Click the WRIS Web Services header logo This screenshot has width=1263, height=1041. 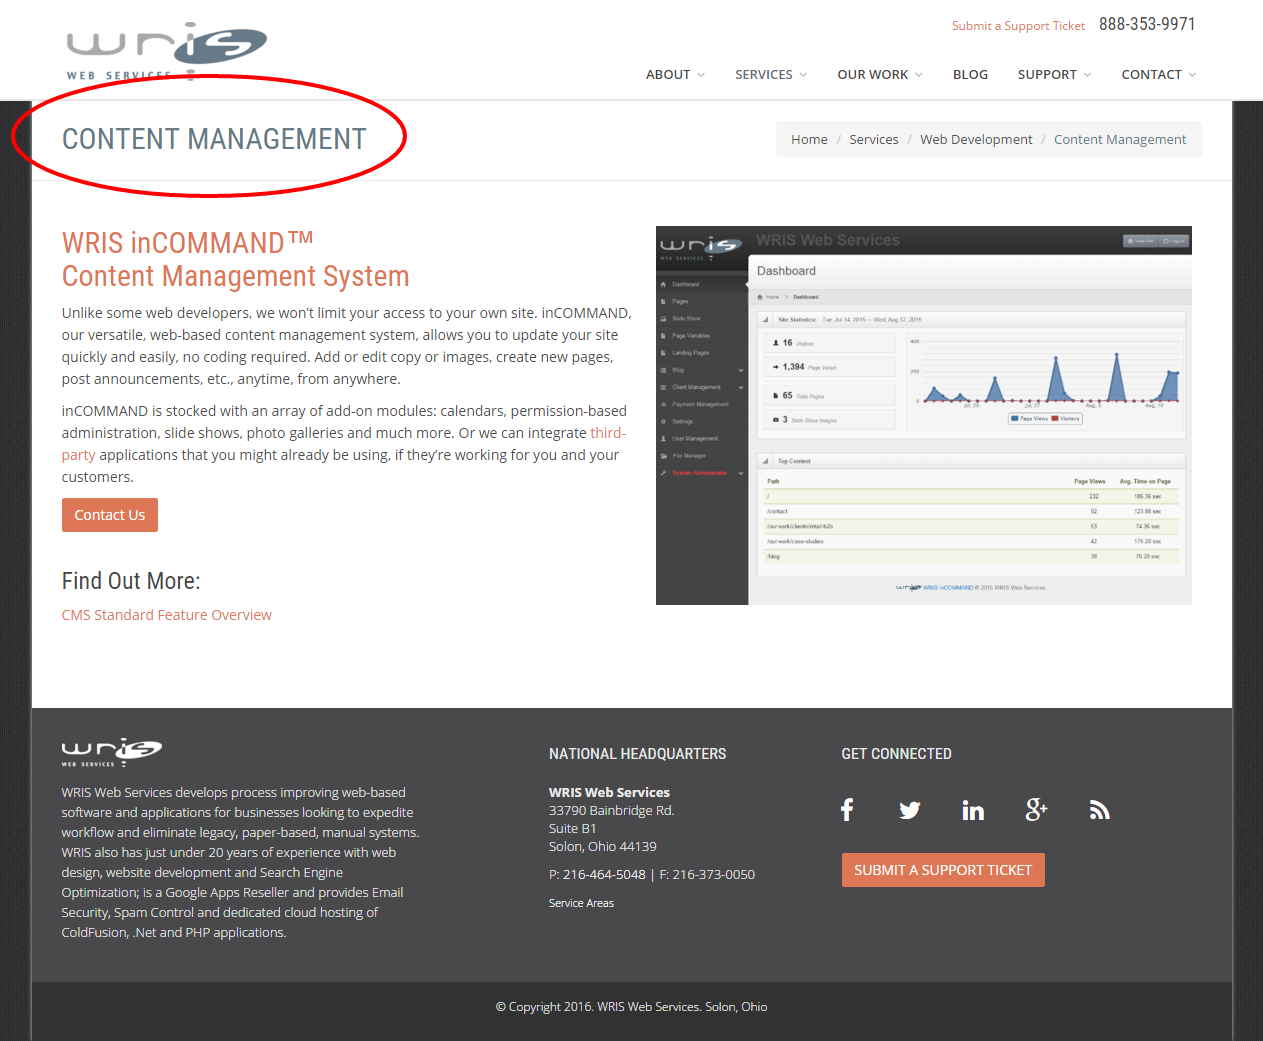click(167, 51)
